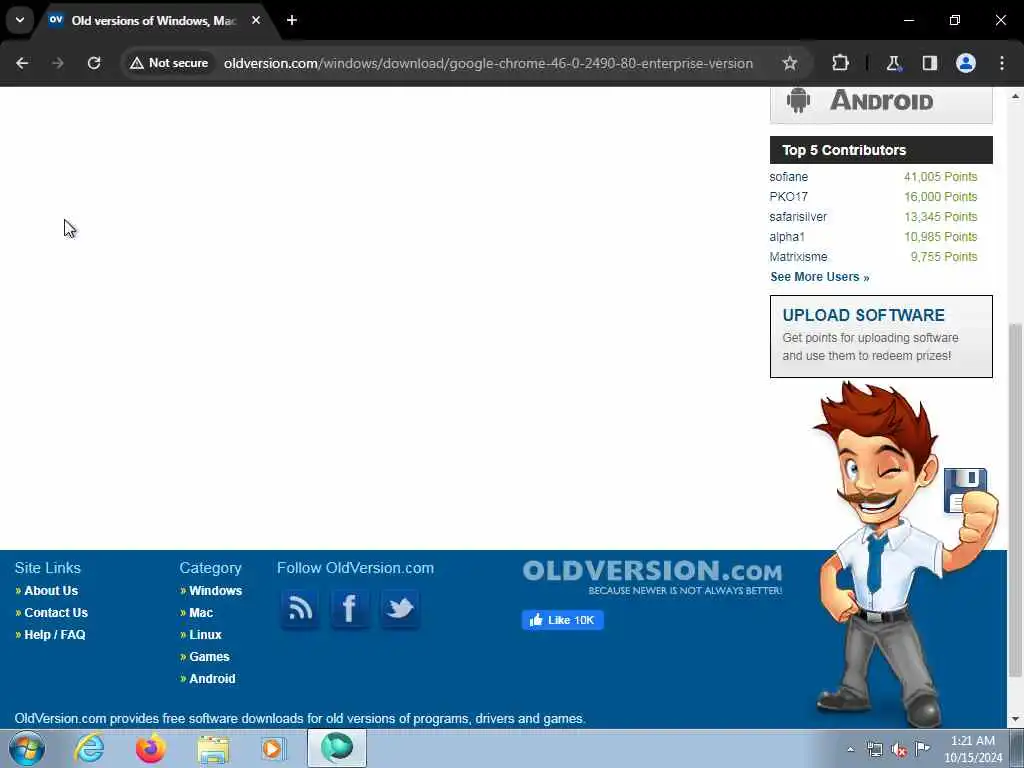Show hidden system tray icons
Screen dimensions: 1024x768
pyautogui.click(x=850, y=749)
